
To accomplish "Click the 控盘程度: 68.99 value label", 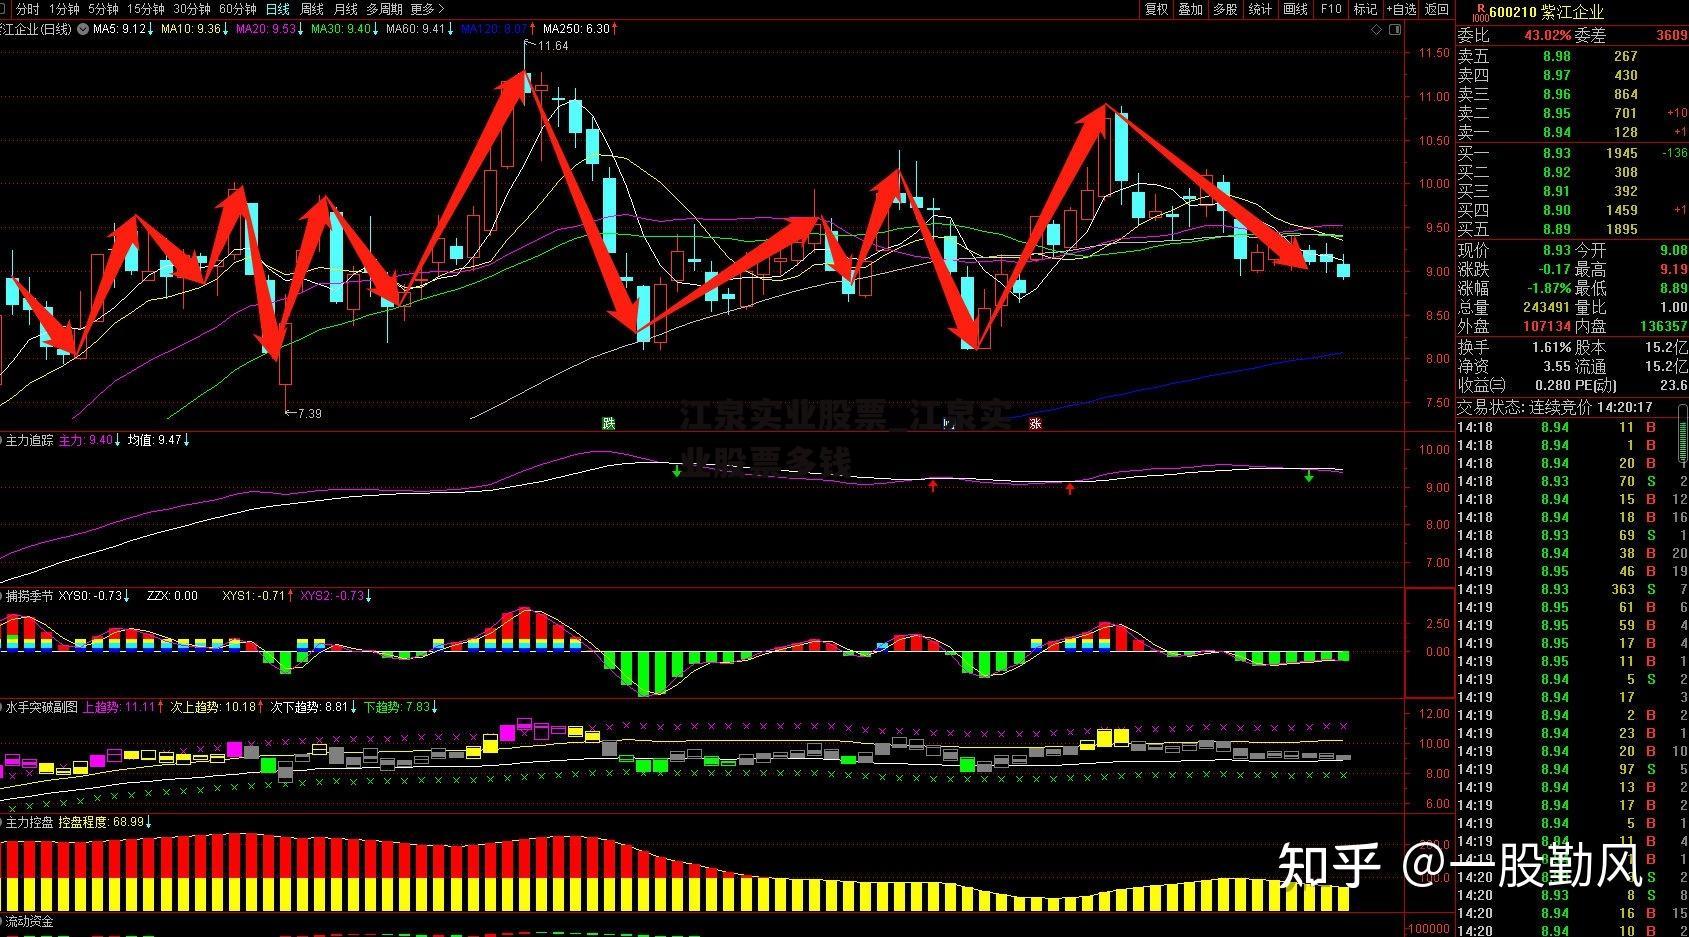I will 105,821.
